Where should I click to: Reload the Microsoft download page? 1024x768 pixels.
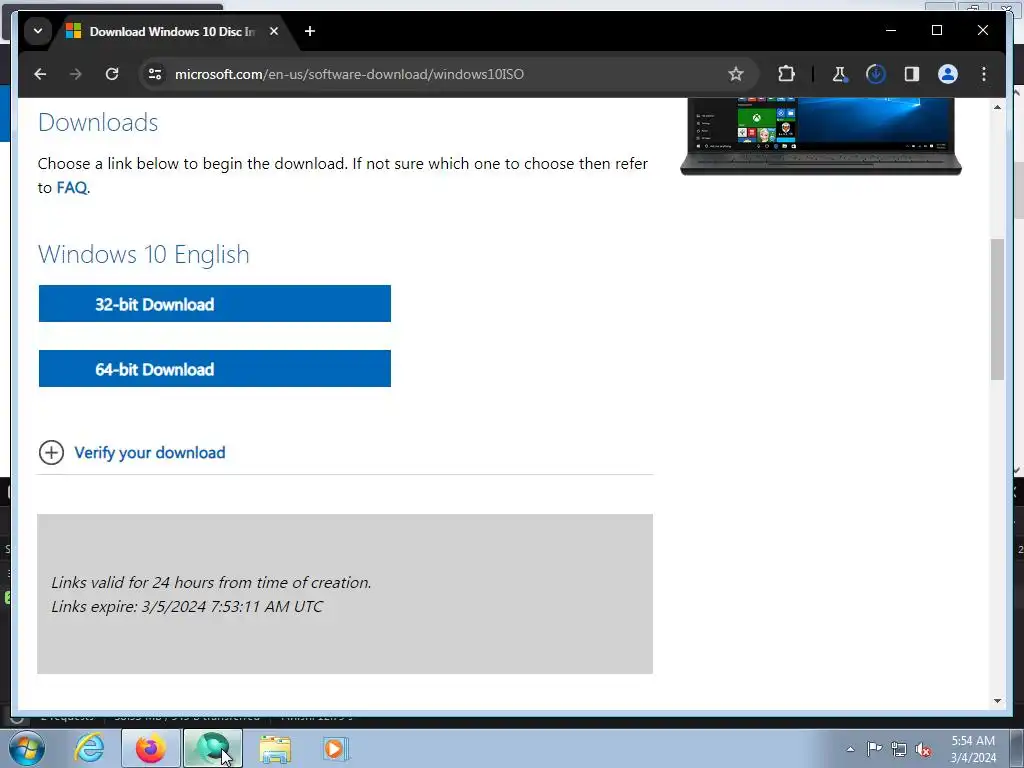[x=112, y=74]
